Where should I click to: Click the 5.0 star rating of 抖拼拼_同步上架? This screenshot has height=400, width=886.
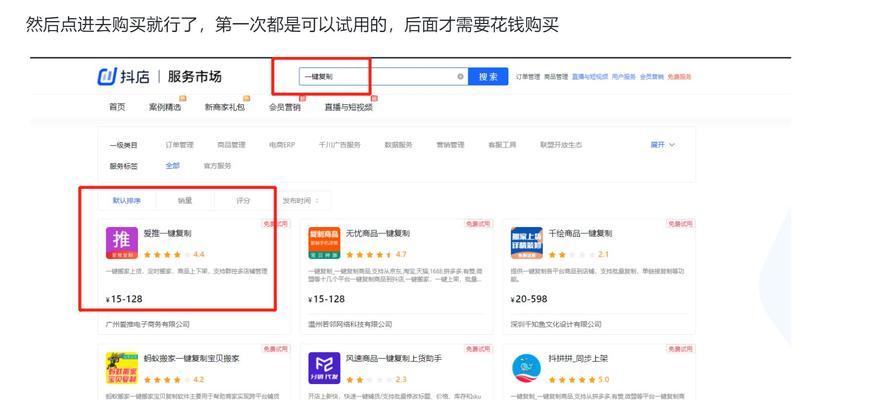579,380
